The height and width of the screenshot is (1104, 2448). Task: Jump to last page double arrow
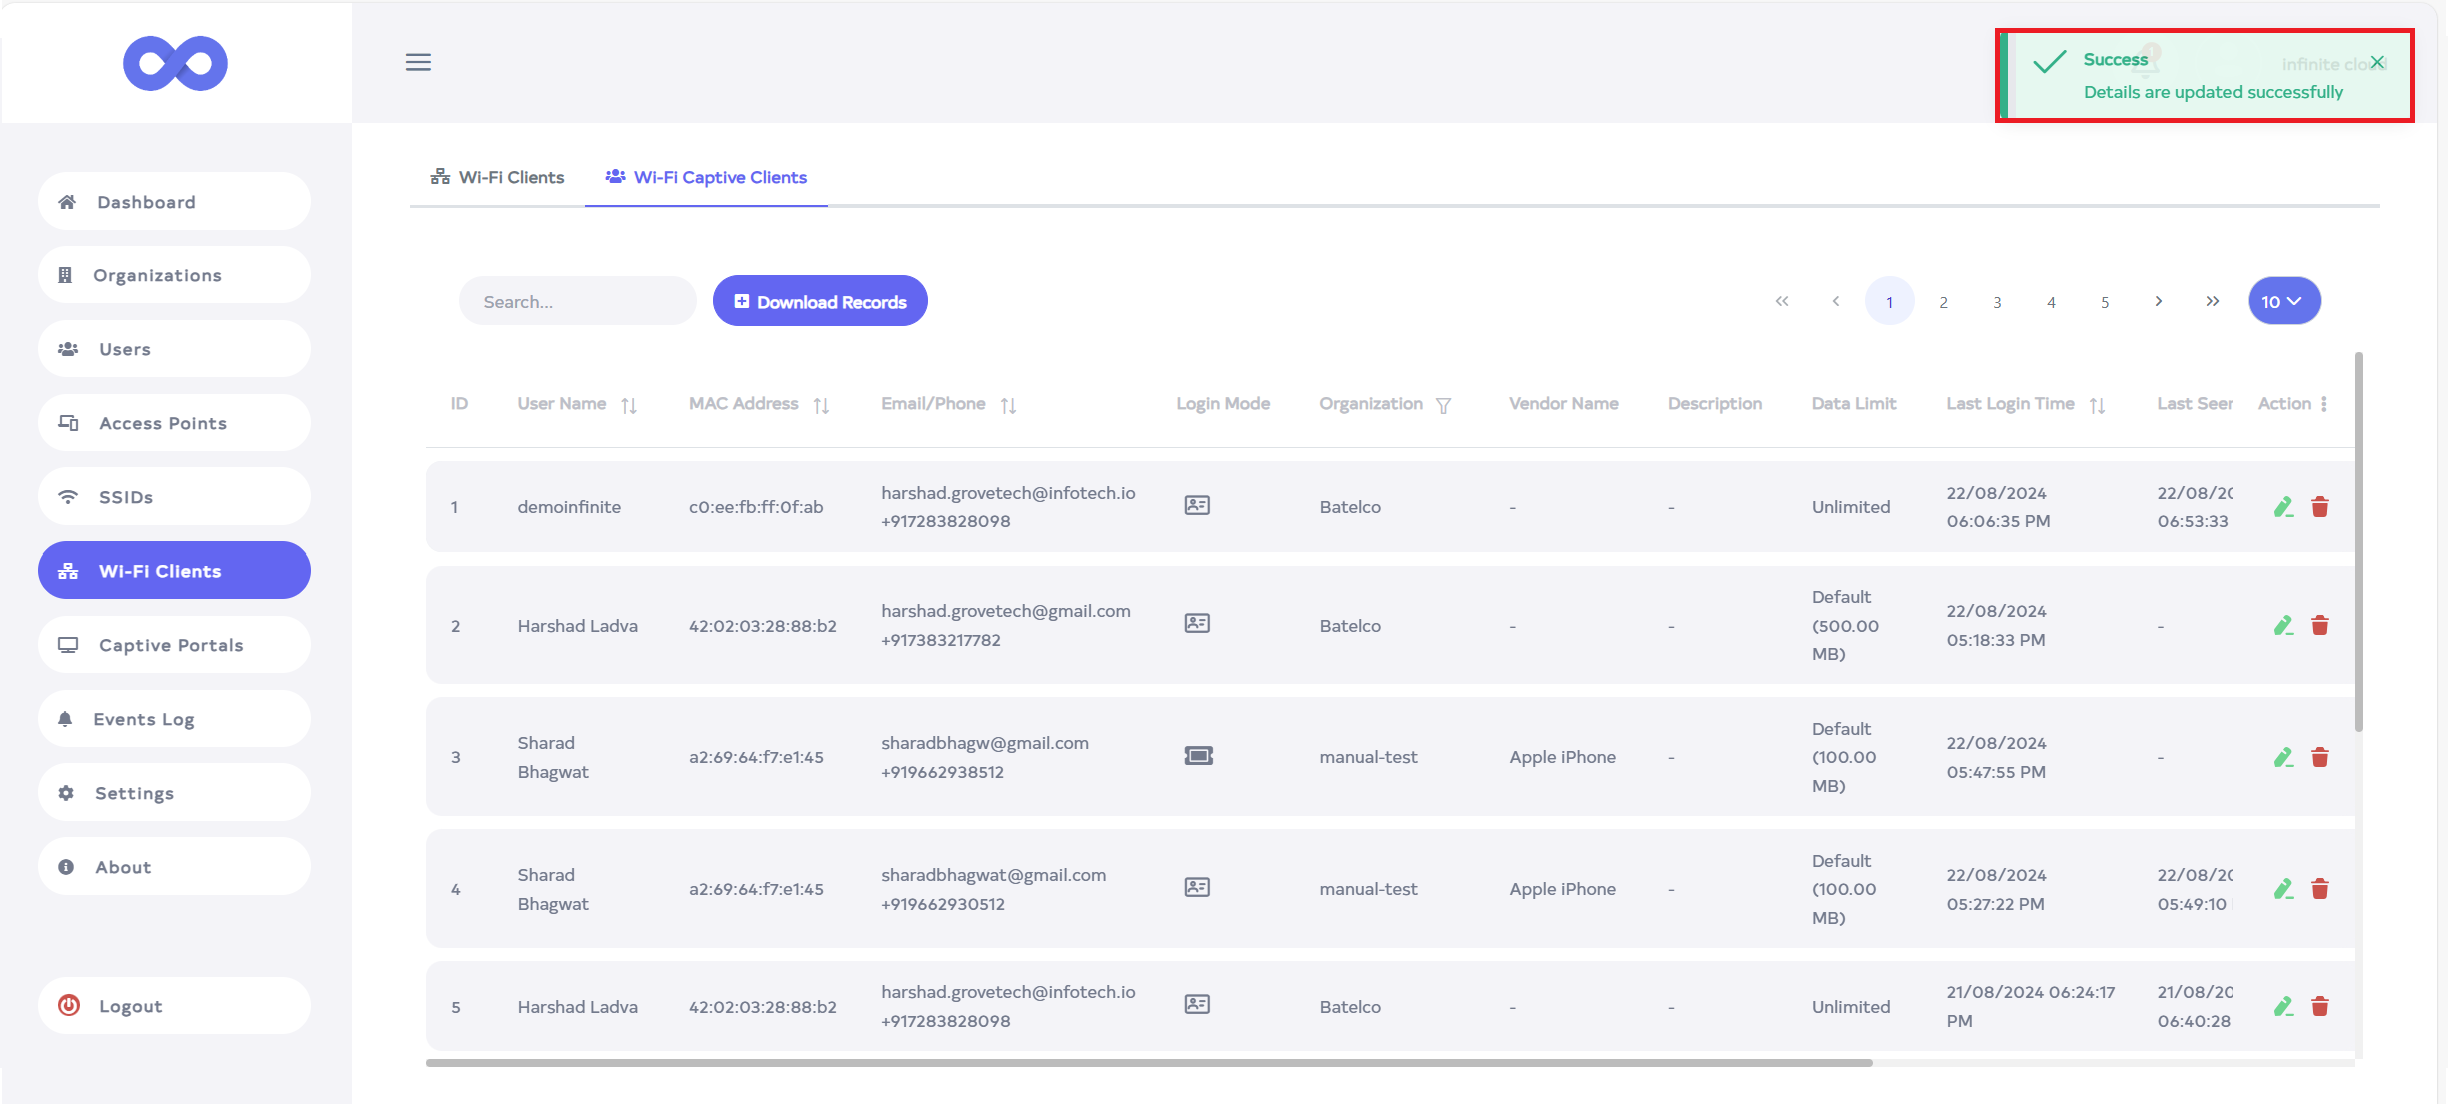pyautogui.click(x=2213, y=301)
